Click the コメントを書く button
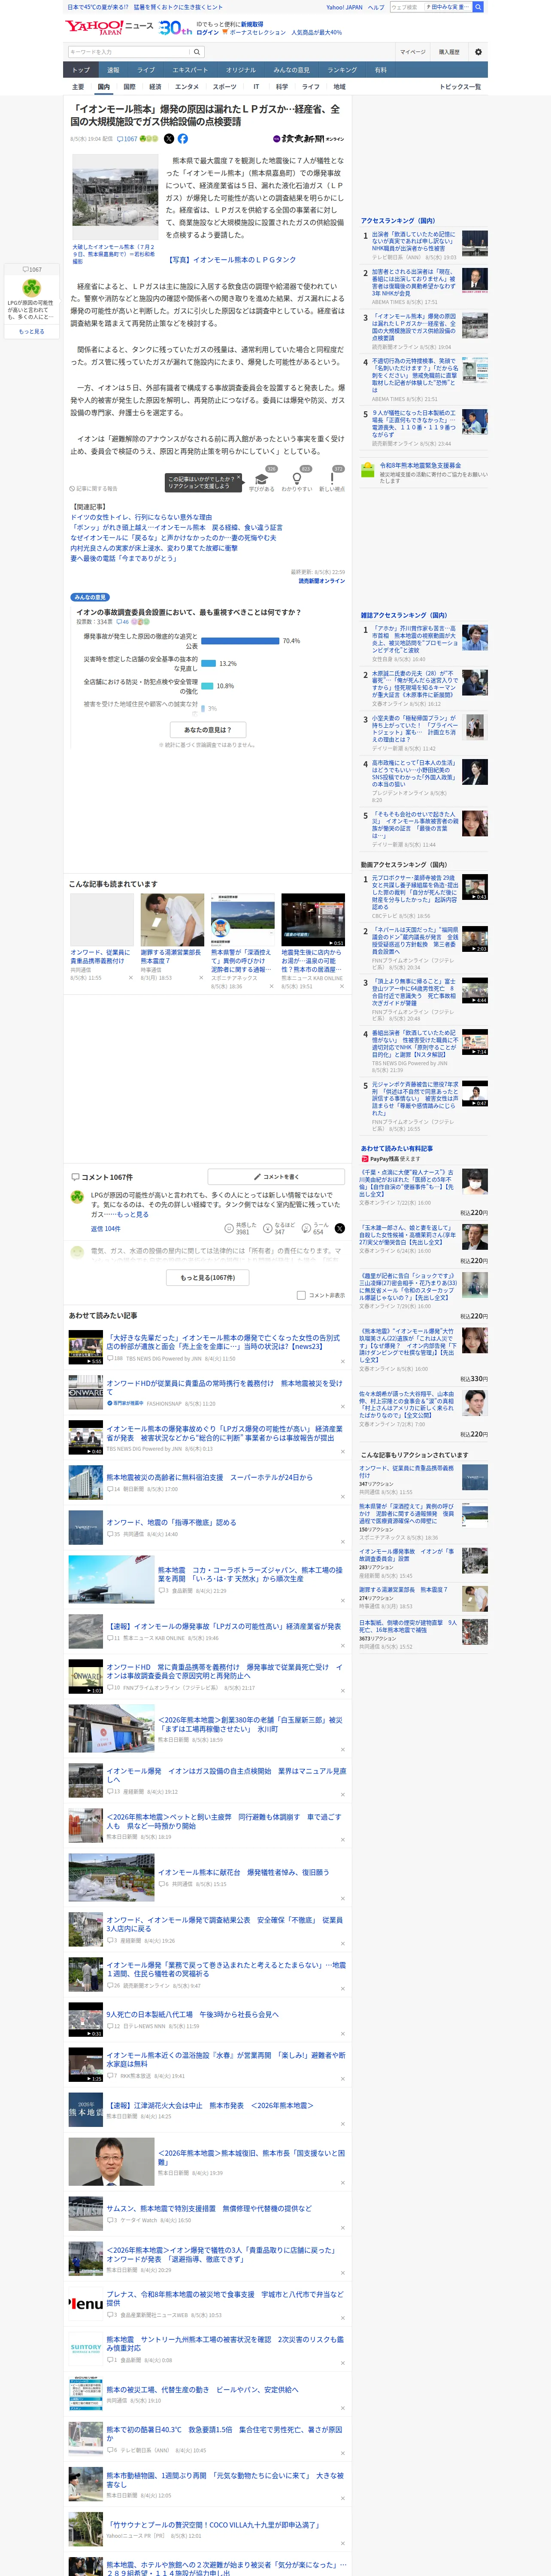This screenshot has height=2576, width=551. [276, 1177]
